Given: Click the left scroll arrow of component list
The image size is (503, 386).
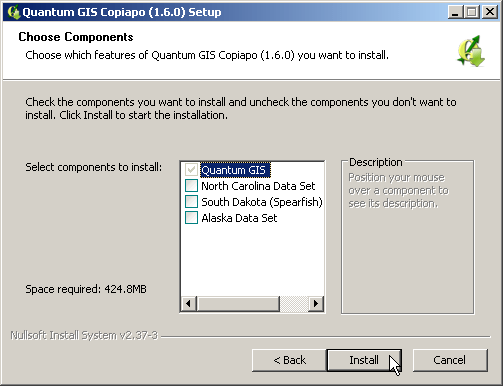Looking at the screenshot, I should [189, 304].
